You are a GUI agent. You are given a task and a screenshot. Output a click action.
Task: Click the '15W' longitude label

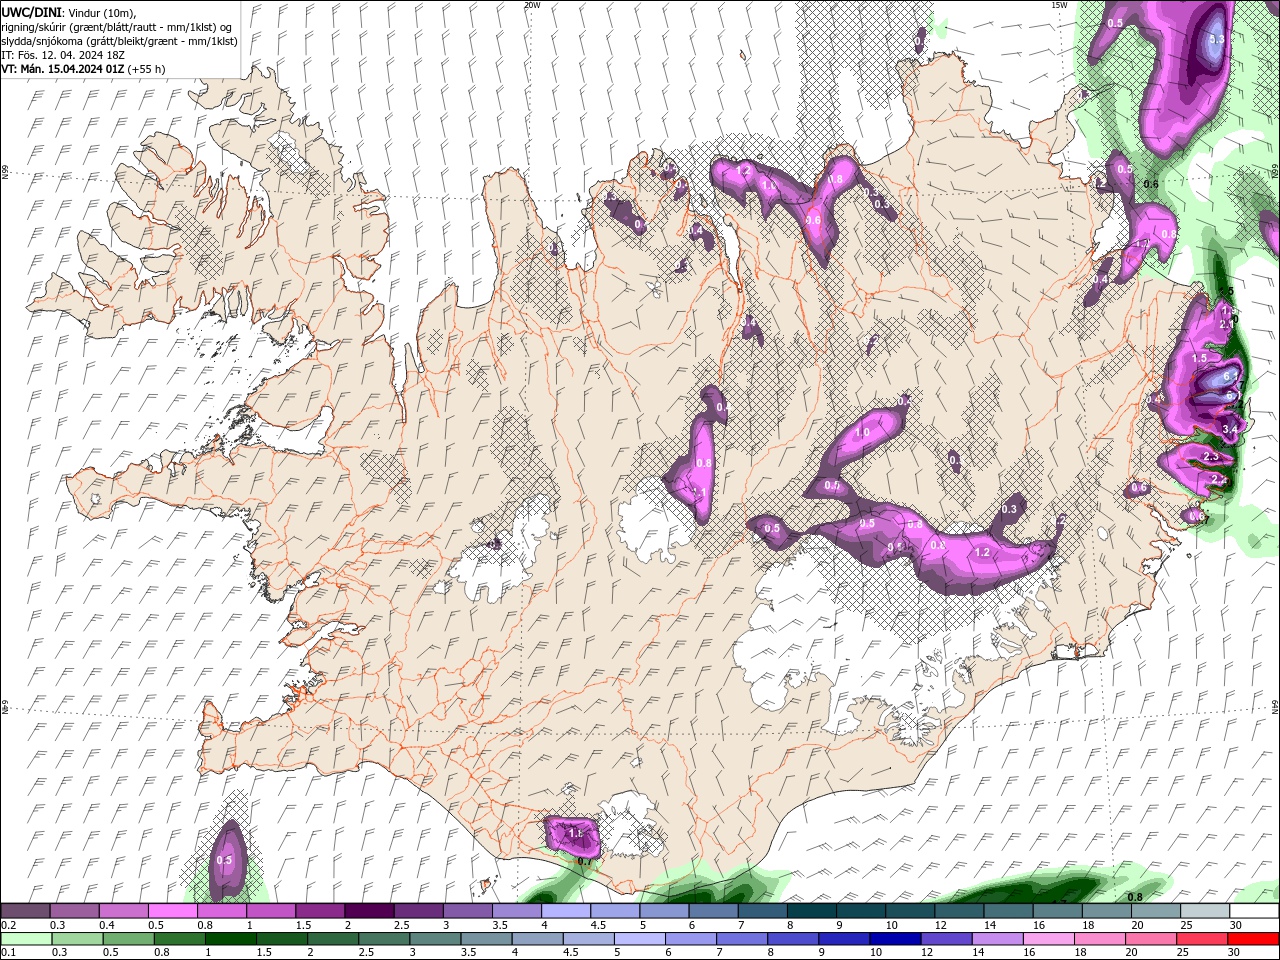[x=1060, y=5]
